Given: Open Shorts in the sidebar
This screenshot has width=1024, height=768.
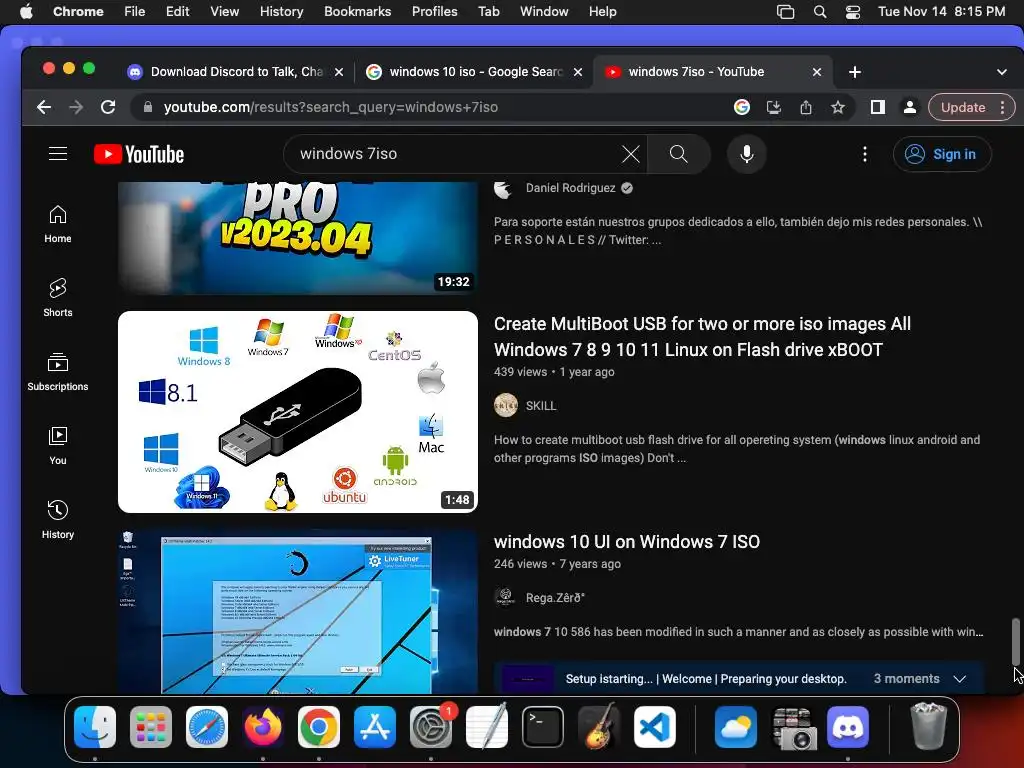Looking at the screenshot, I should tap(58, 298).
